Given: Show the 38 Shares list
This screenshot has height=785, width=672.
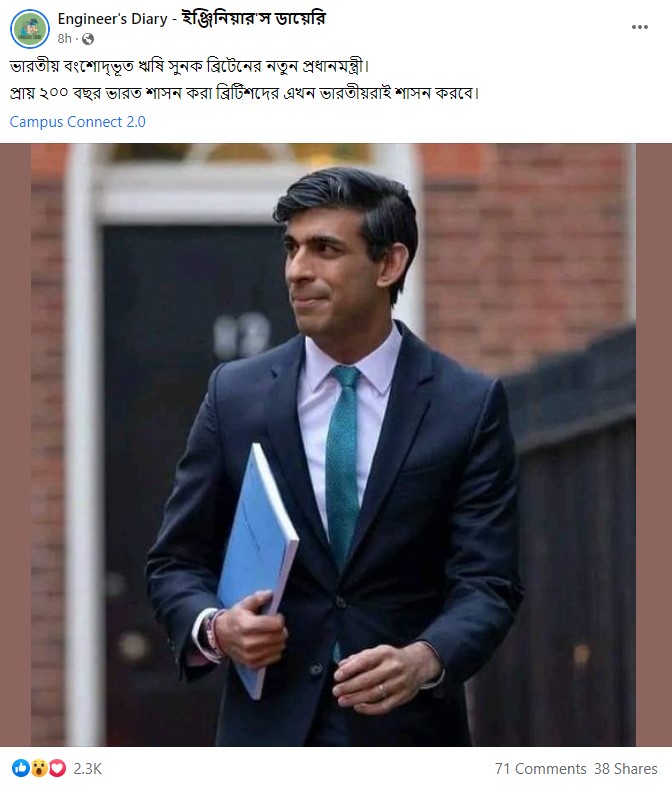Looking at the screenshot, I should (626, 768).
